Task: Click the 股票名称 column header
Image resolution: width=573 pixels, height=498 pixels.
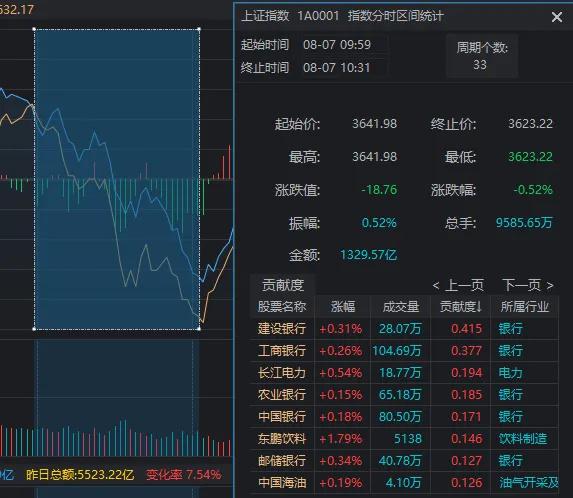Action: click(x=282, y=307)
